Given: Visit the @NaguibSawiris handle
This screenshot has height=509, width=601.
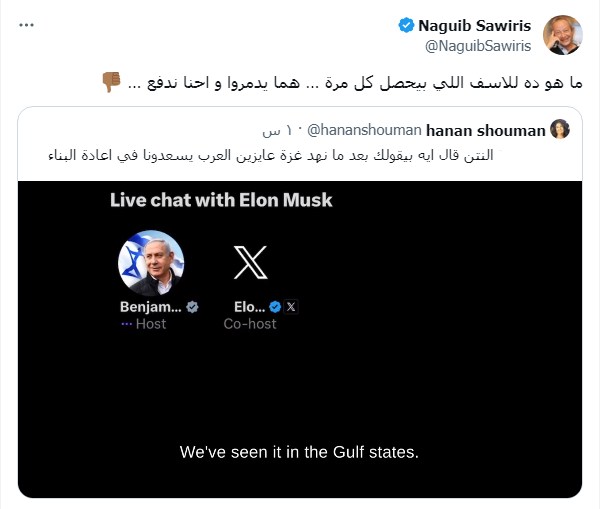Looking at the screenshot, I should [480, 45].
